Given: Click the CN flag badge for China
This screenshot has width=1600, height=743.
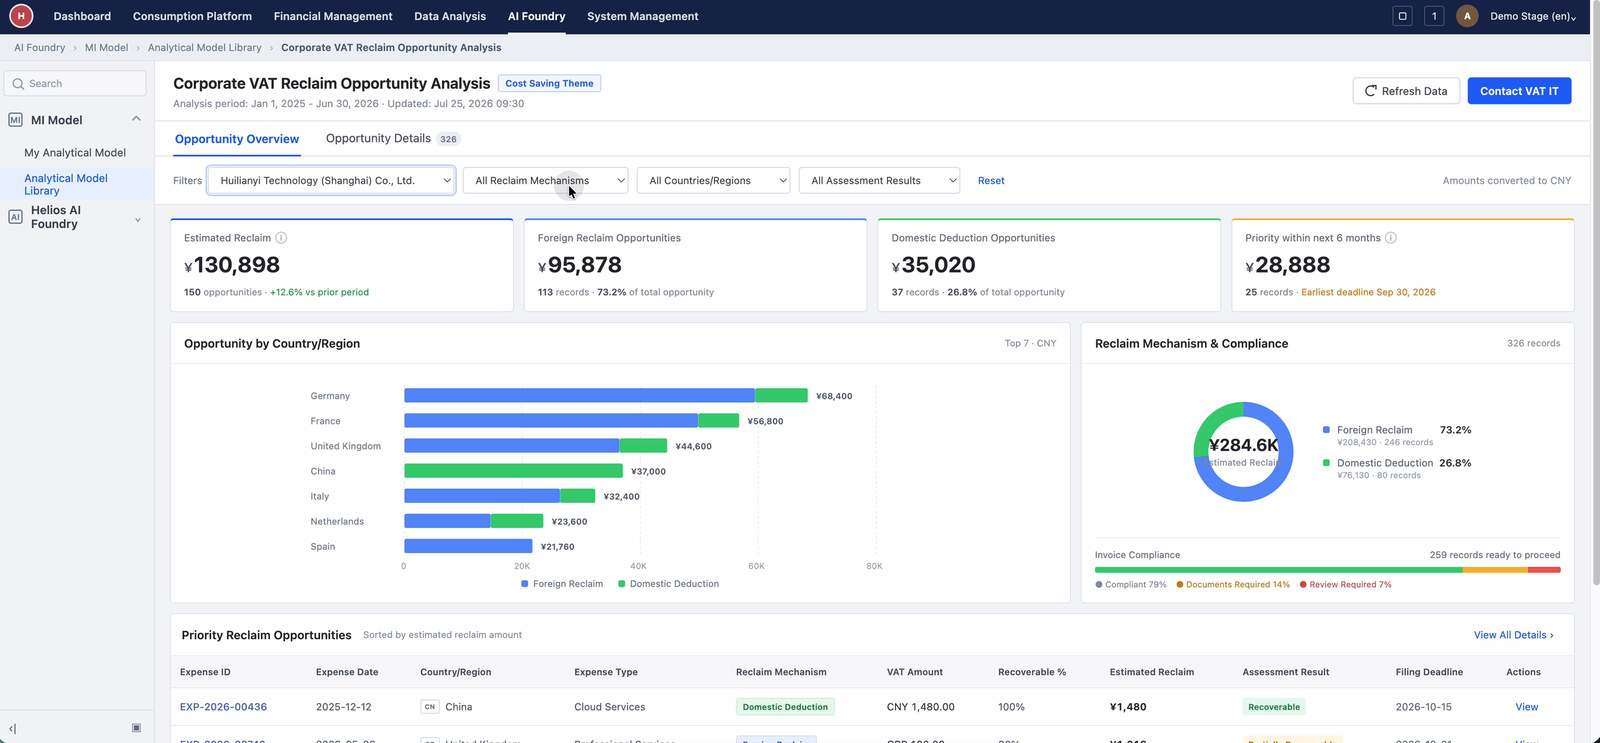Looking at the screenshot, I should click(430, 707).
